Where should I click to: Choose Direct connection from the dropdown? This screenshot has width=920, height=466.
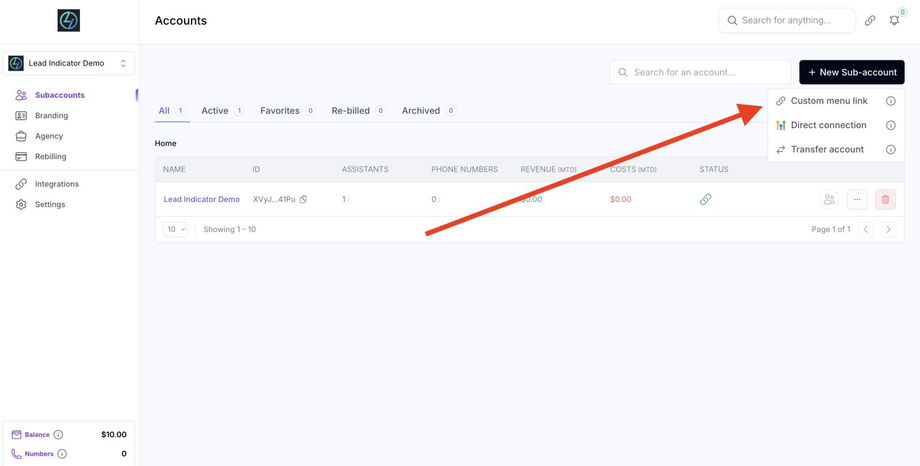point(828,125)
